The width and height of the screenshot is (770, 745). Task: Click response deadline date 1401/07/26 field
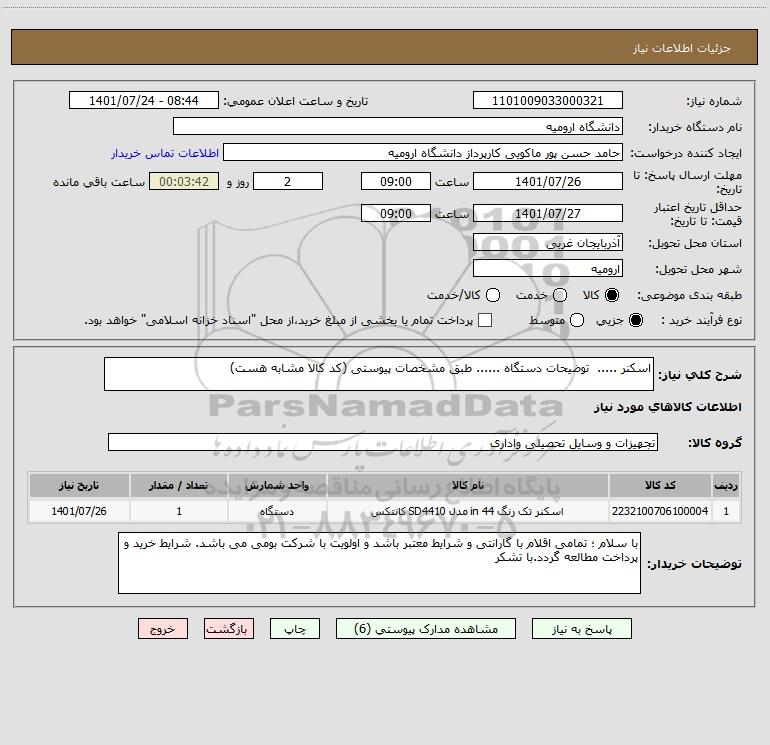548,181
